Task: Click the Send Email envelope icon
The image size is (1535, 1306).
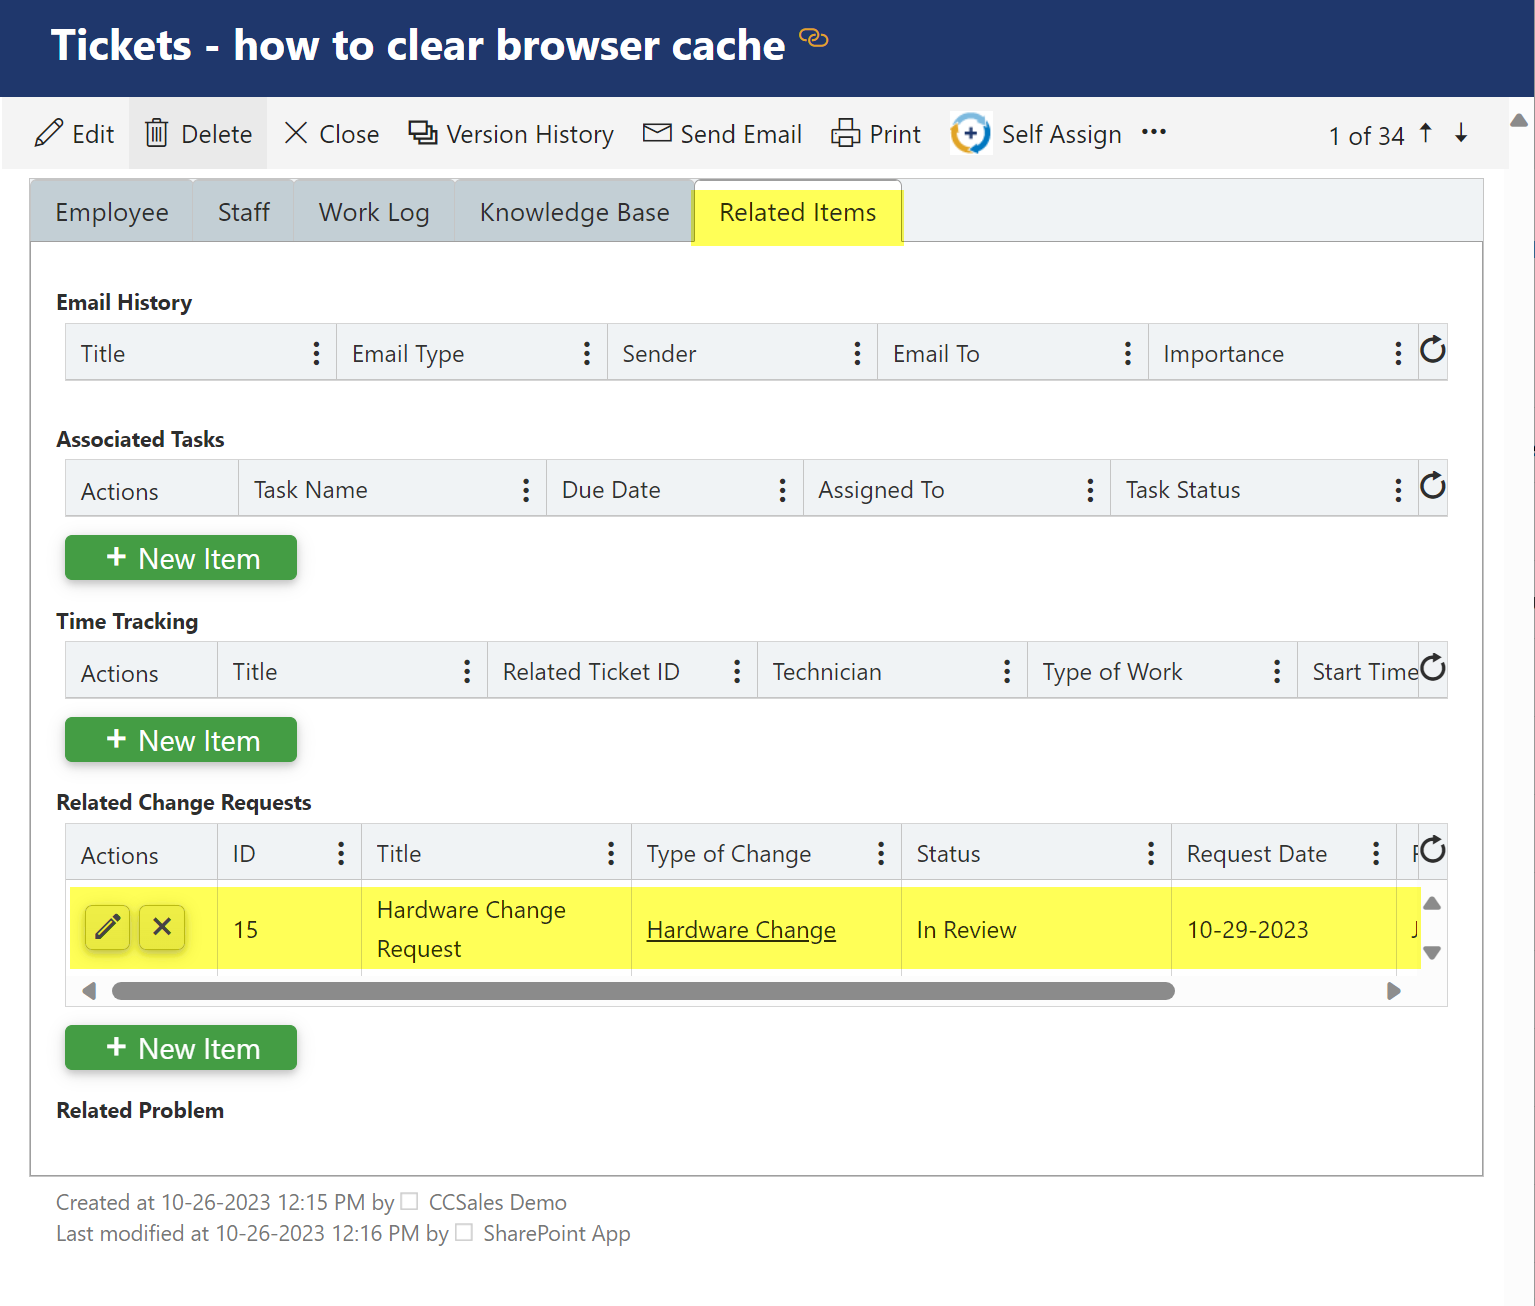Action: tap(657, 133)
